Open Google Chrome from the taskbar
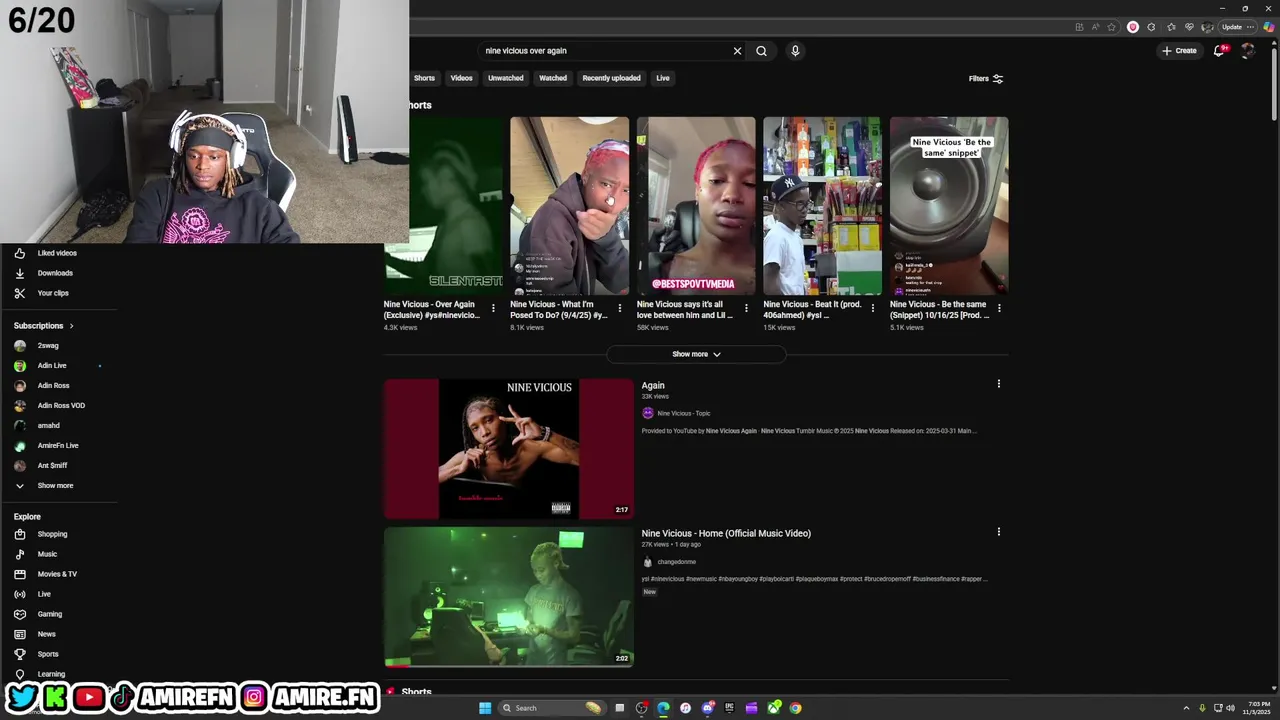Viewport: 1280px width, 720px height. click(795, 708)
